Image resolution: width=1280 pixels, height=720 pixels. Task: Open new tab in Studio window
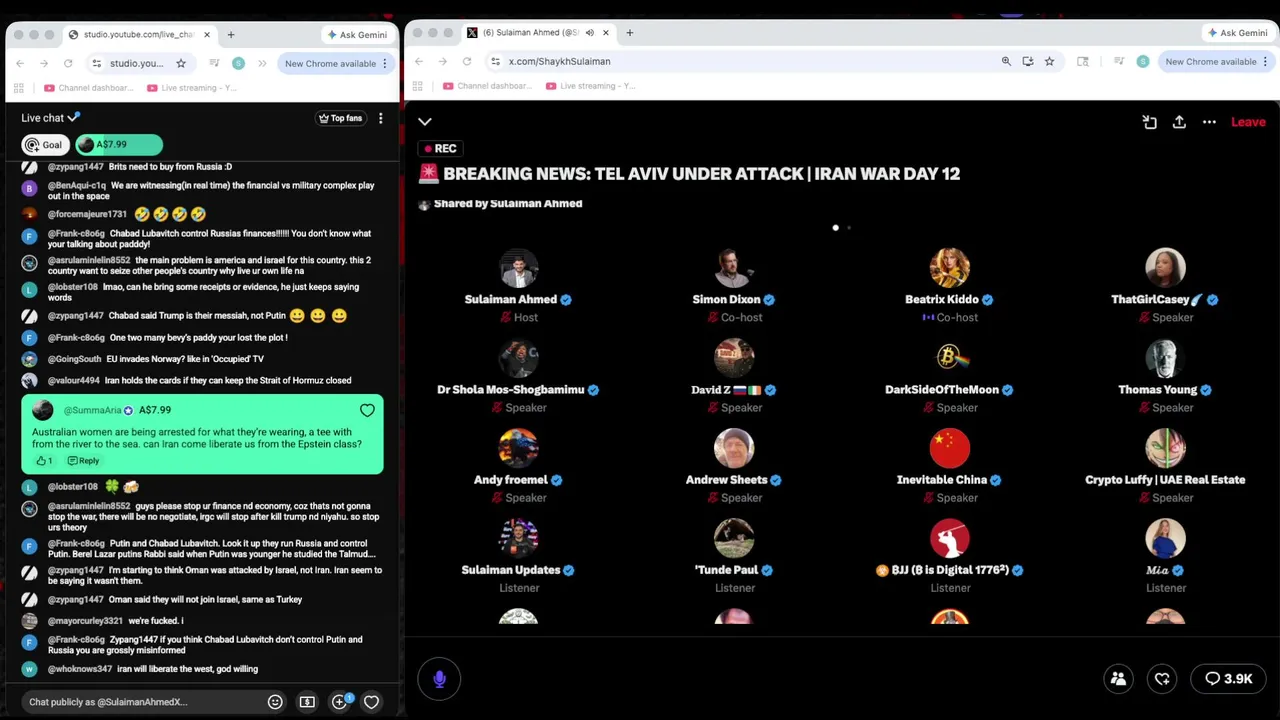click(231, 34)
